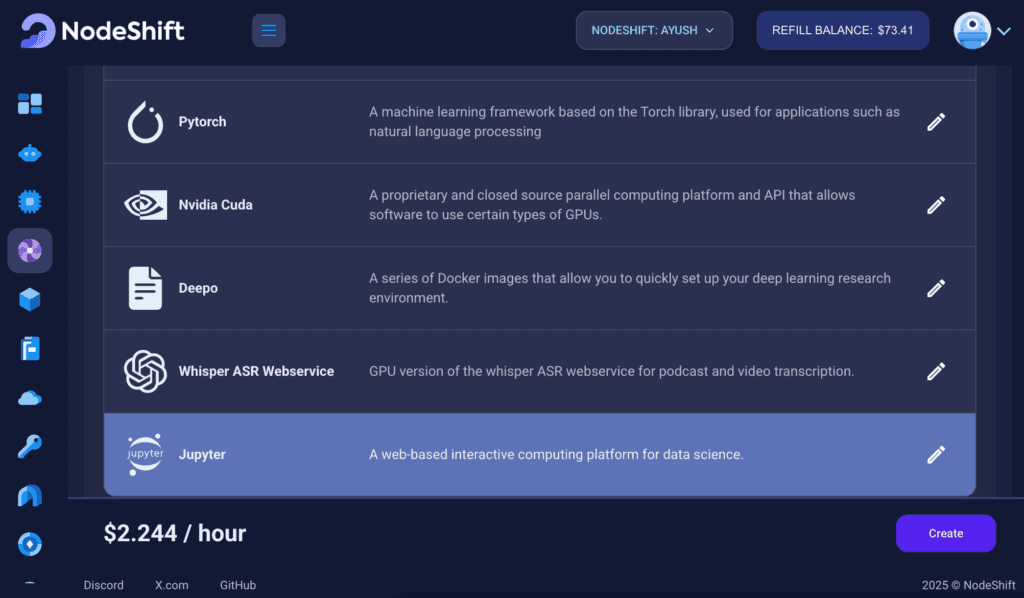Click the Create button
1024x598 pixels.
point(946,533)
